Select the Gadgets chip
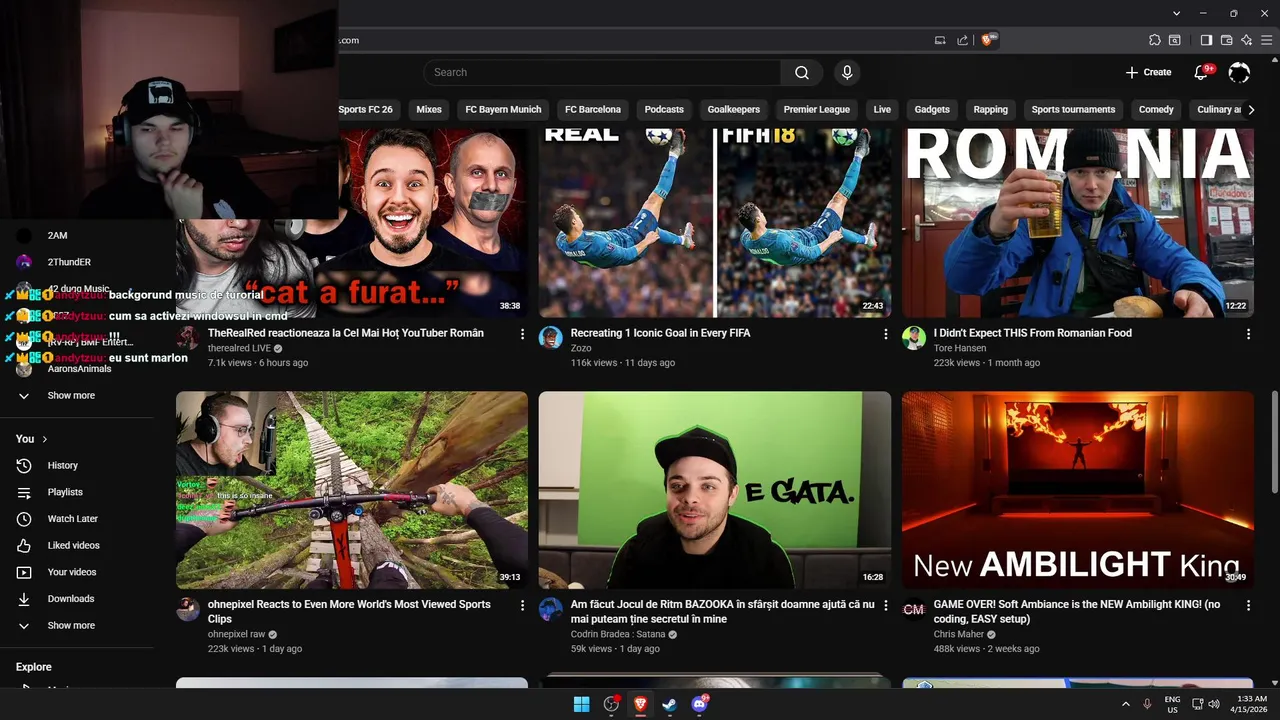The height and width of the screenshot is (720, 1280). point(932,110)
